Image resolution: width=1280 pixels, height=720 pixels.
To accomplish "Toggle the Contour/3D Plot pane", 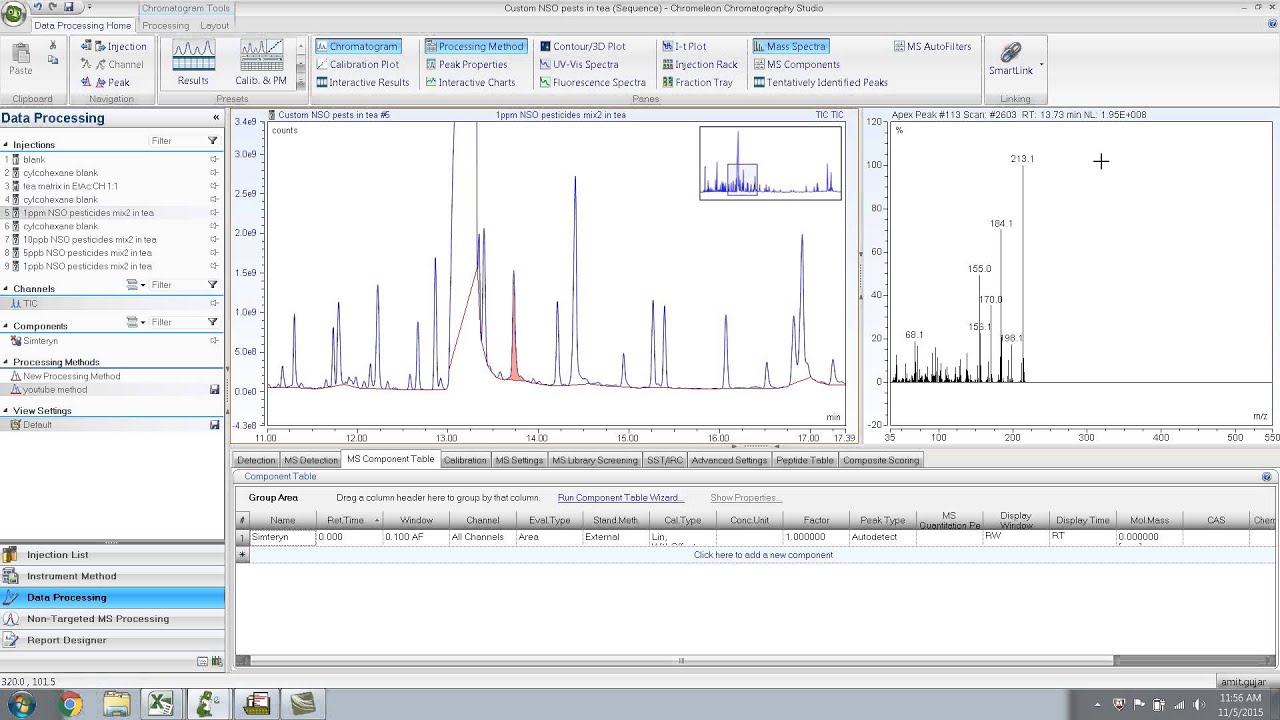I will (582, 46).
